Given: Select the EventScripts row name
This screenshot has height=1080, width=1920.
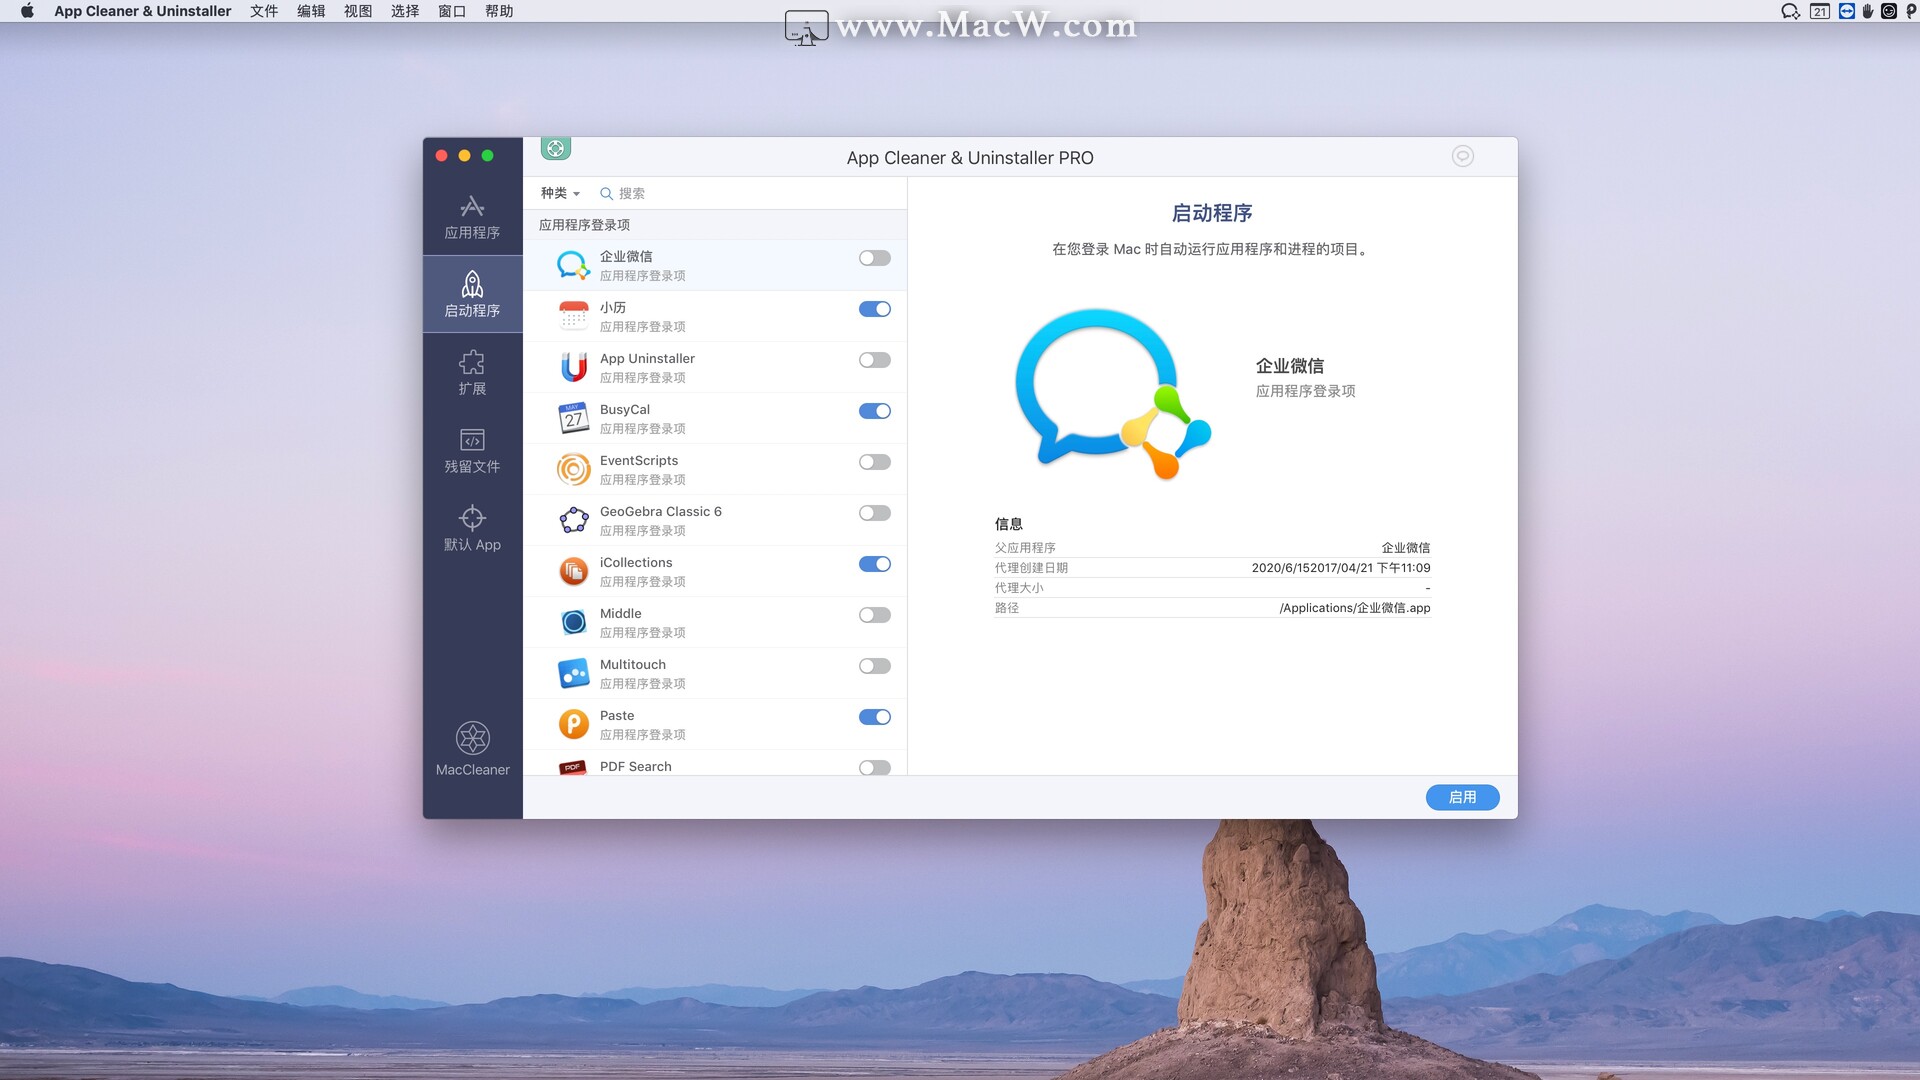Looking at the screenshot, I should (x=639, y=460).
